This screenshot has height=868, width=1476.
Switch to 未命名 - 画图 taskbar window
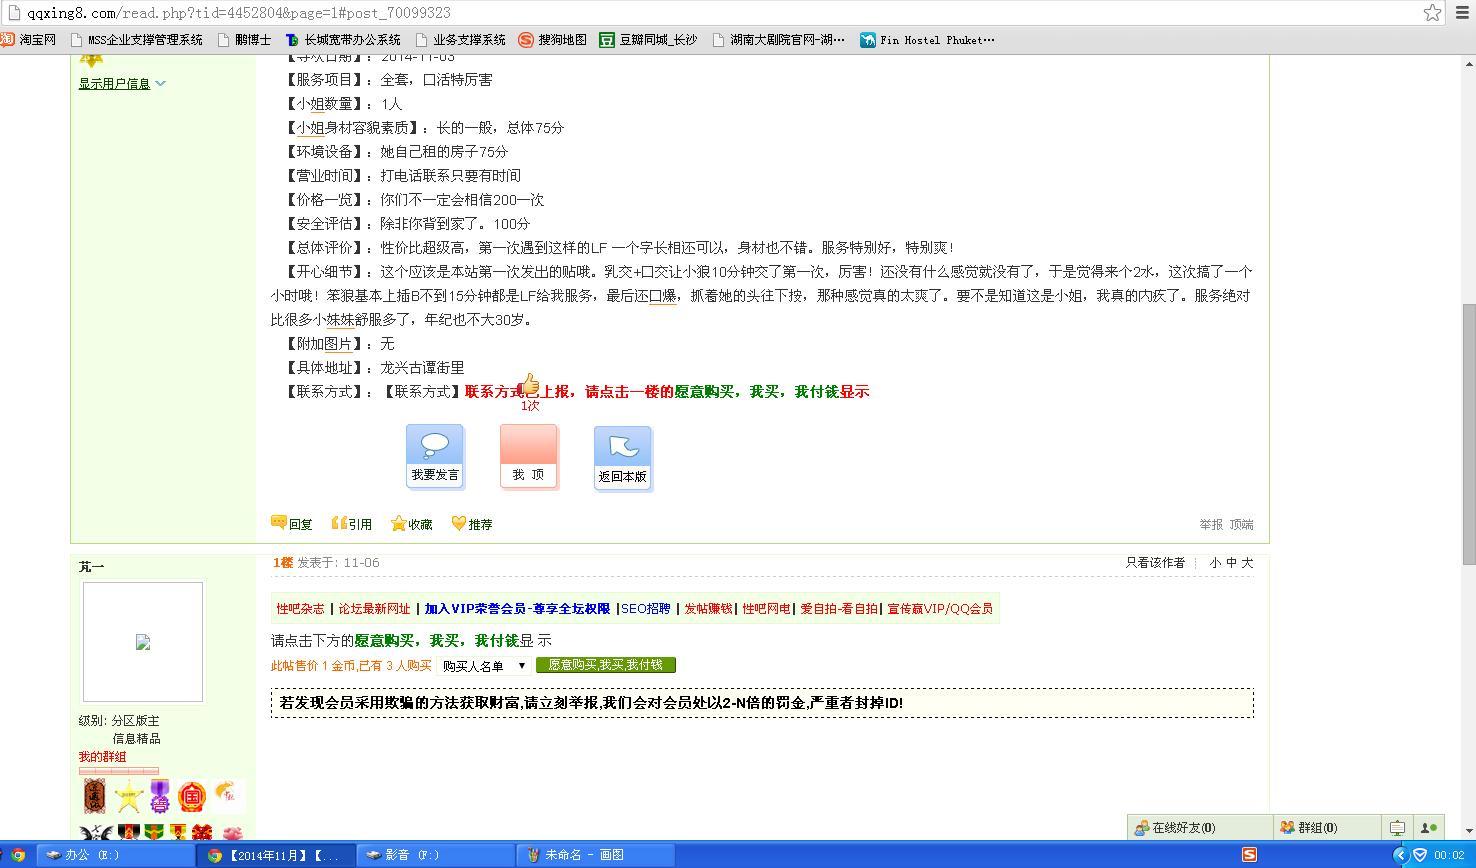tap(597, 855)
